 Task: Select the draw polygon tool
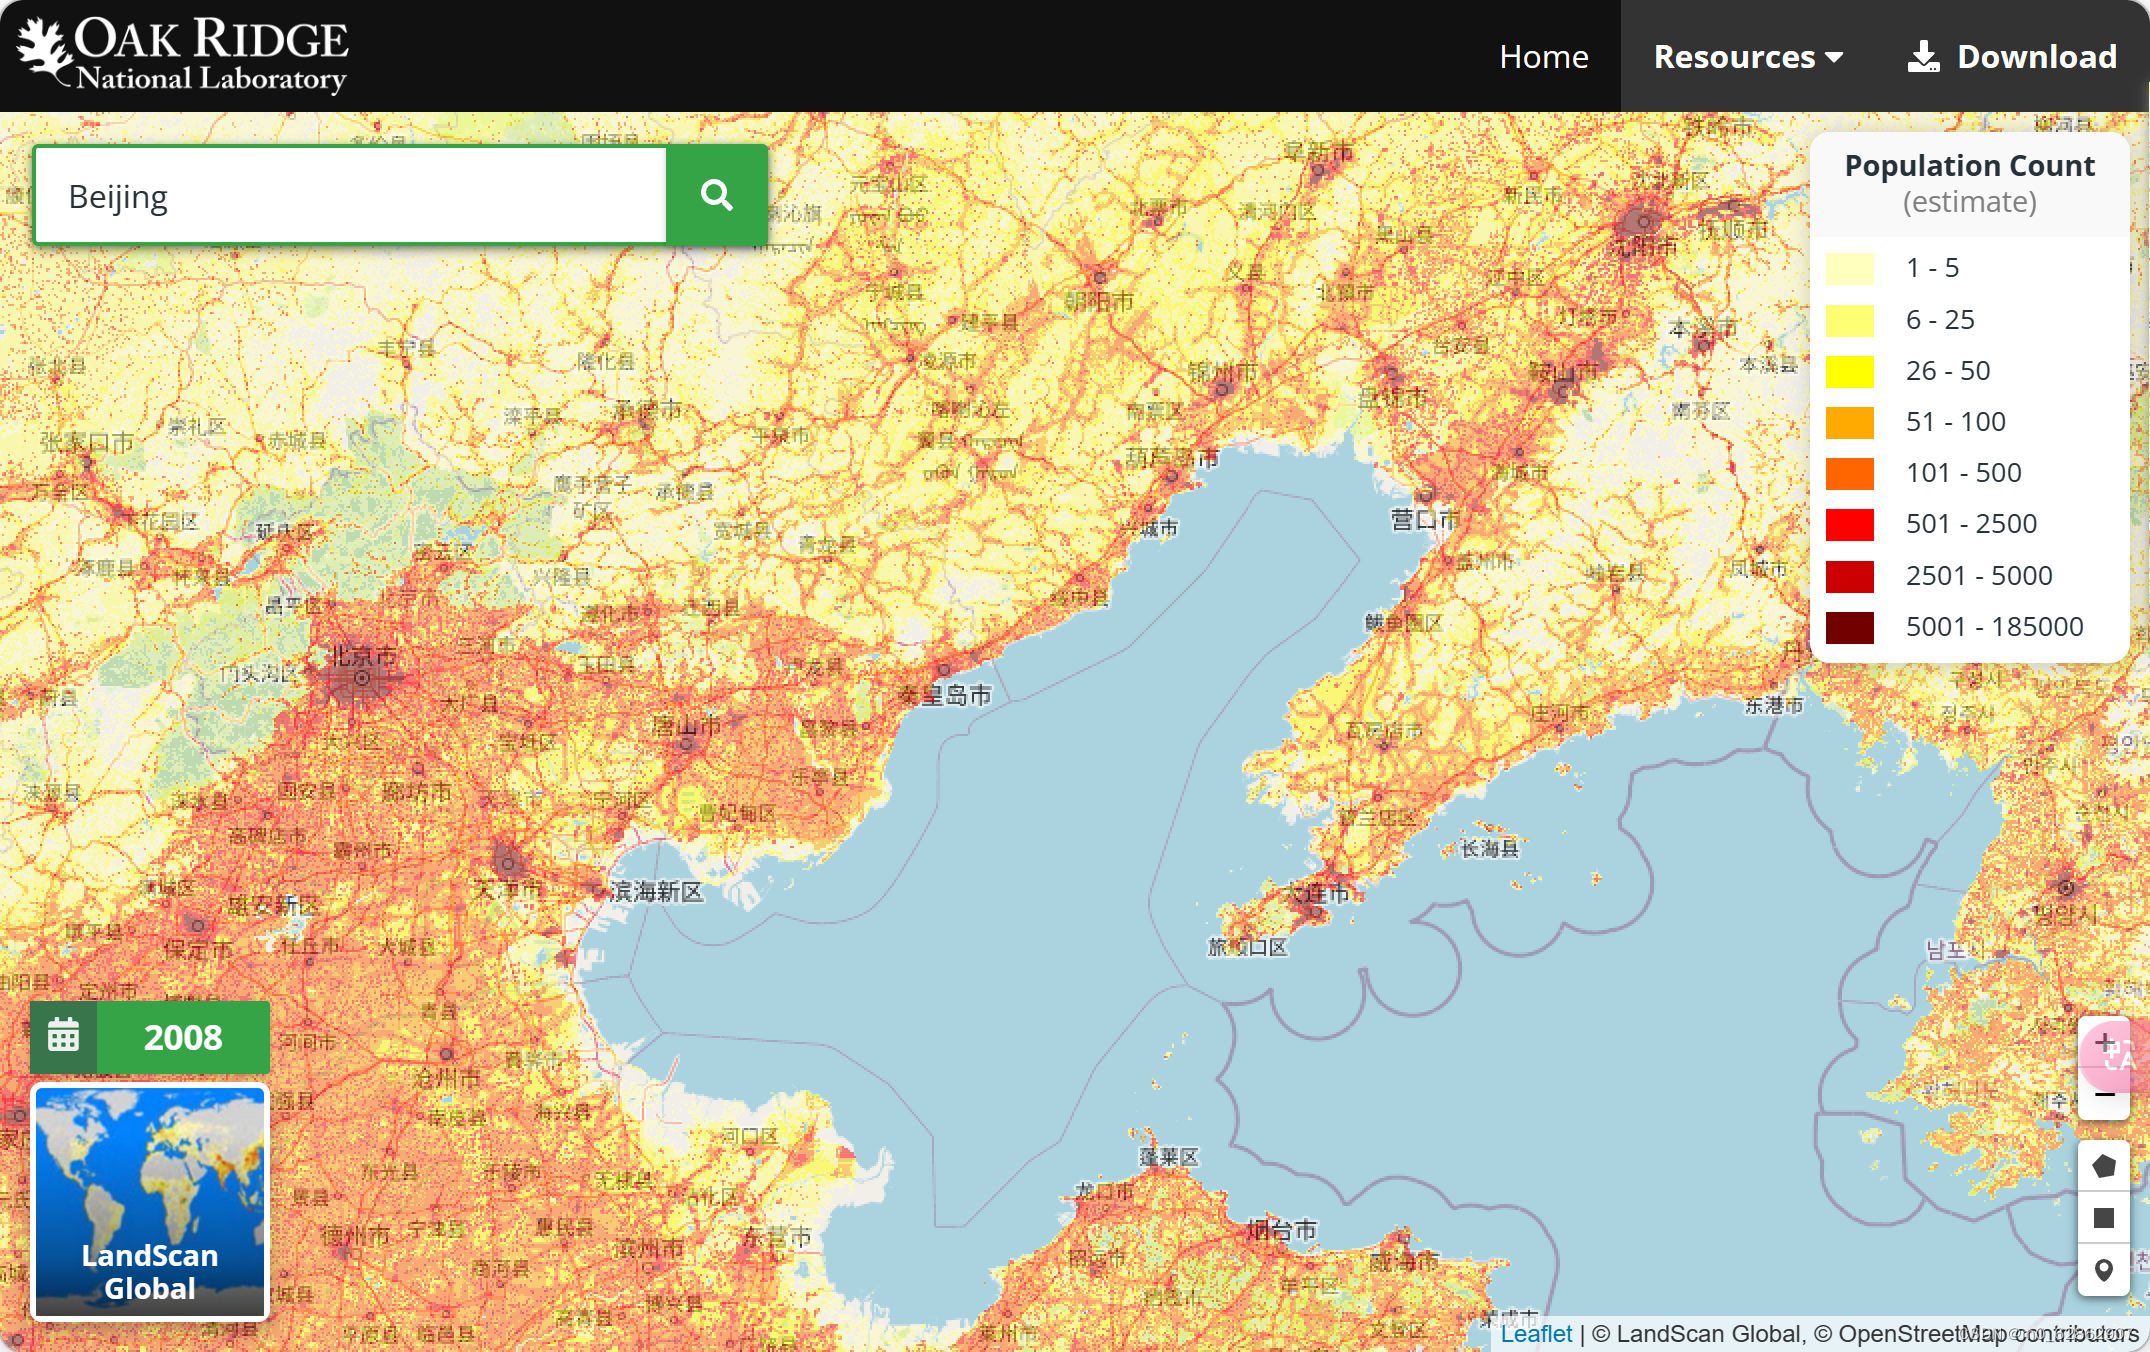2103,1166
